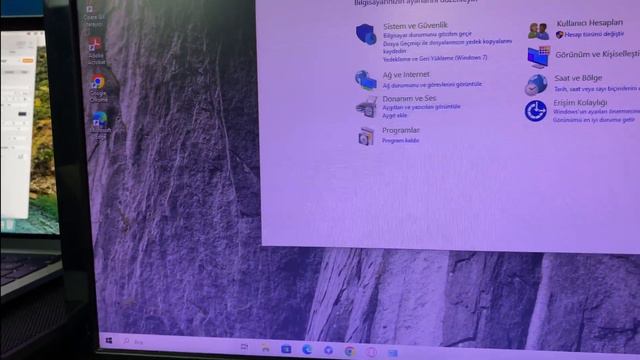The width and height of the screenshot is (640, 360).
Task: Click the Aygıt ekle link
Action: [x=394, y=116]
